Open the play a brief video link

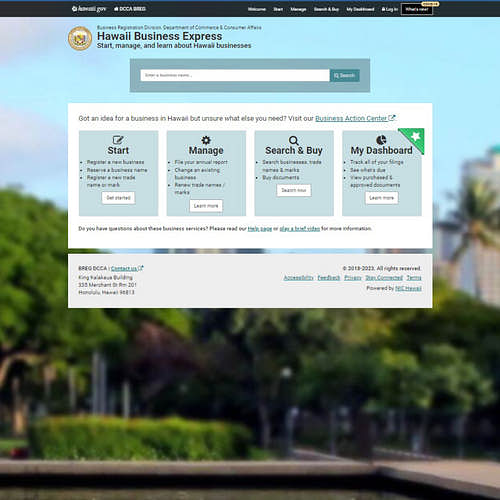click(299, 229)
